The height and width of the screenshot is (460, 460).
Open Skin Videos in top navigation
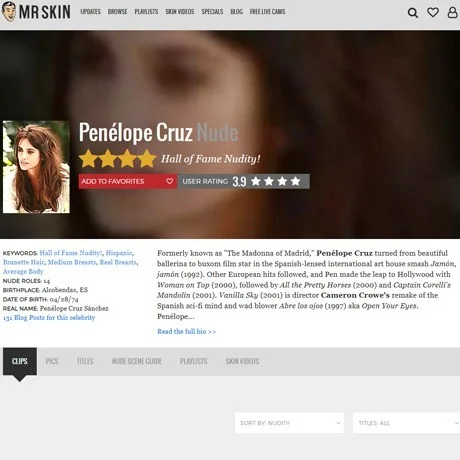click(180, 12)
